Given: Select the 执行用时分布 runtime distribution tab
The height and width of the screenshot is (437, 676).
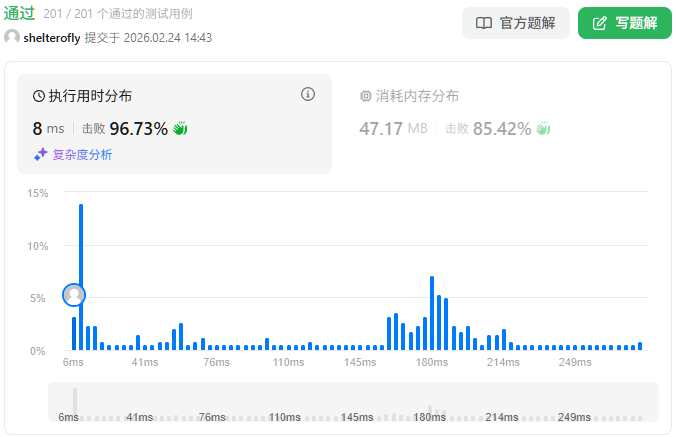Looking at the screenshot, I should pyautogui.click(x=90, y=97).
